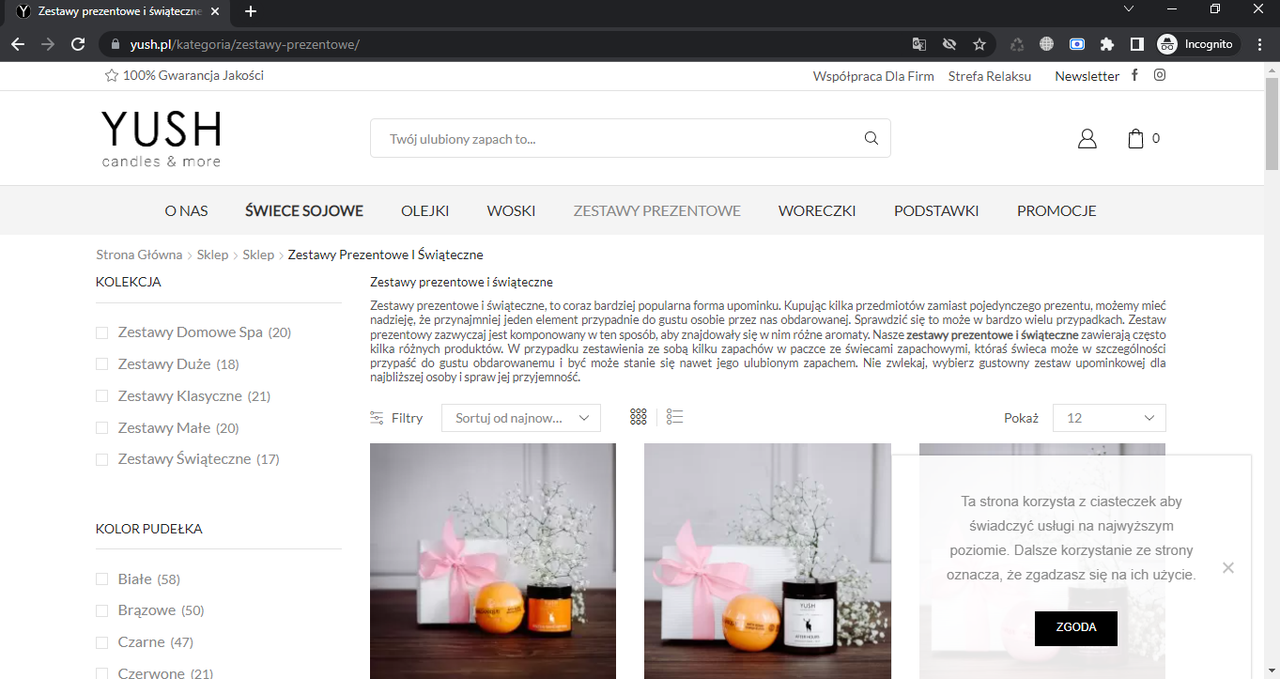The height and width of the screenshot is (679, 1280).
Task: Open the tab search dropdown
Action: point(1129,9)
